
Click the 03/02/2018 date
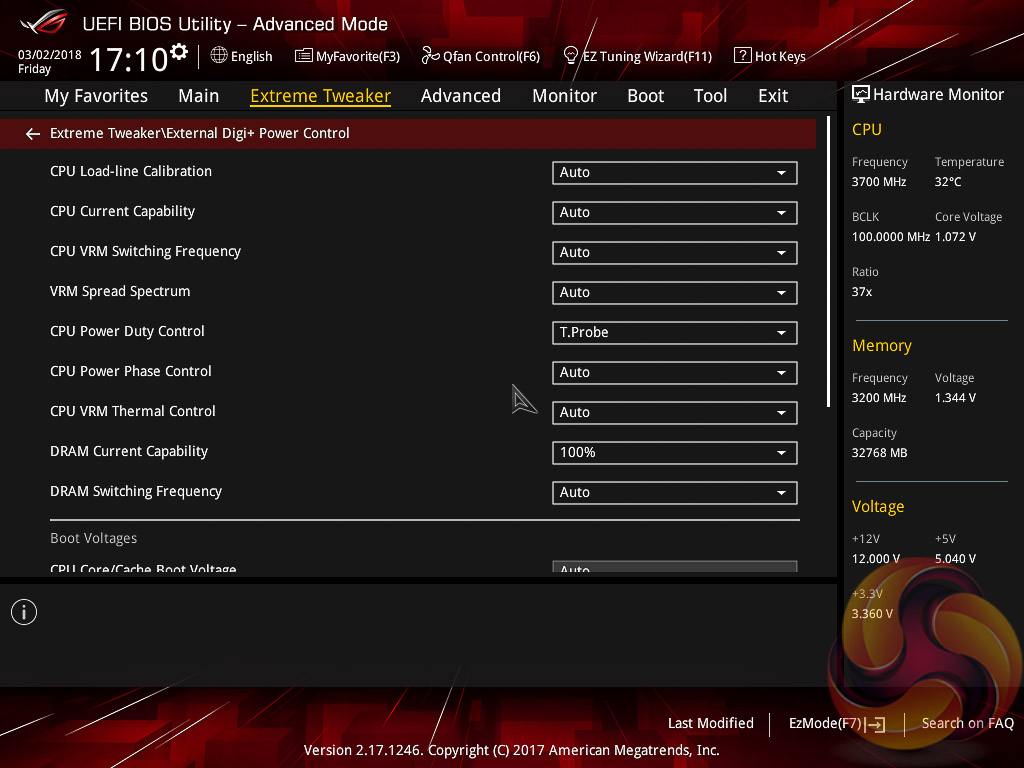click(x=50, y=55)
